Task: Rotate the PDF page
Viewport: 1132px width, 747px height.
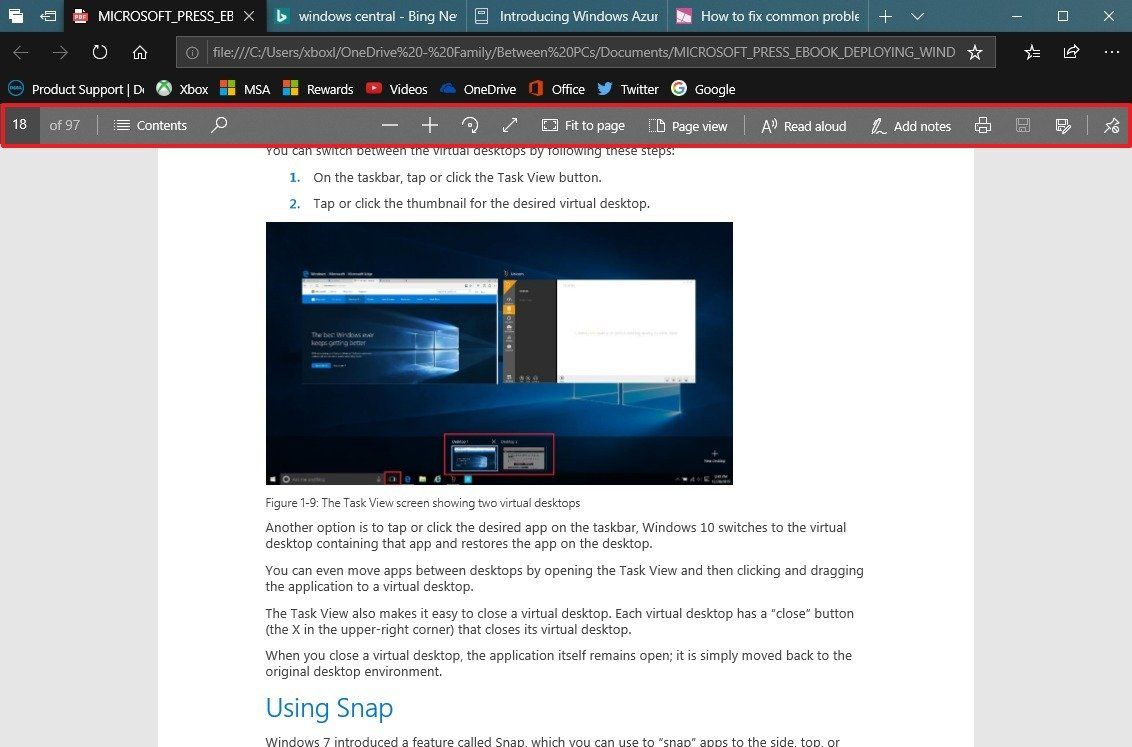Action: coord(470,125)
